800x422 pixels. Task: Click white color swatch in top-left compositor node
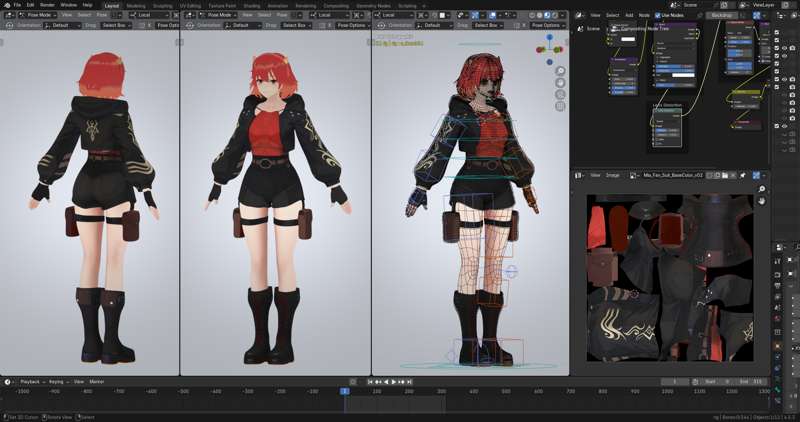click(x=627, y=39)
